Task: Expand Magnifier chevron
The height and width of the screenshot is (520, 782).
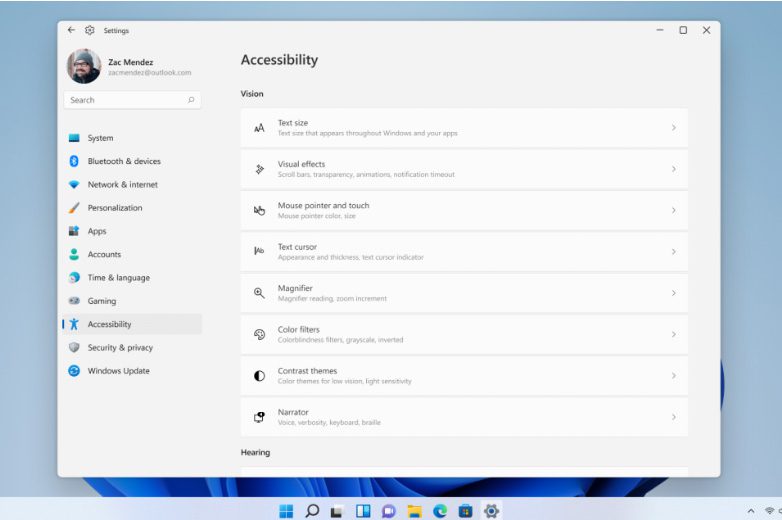Action: (x=674, y=293)
